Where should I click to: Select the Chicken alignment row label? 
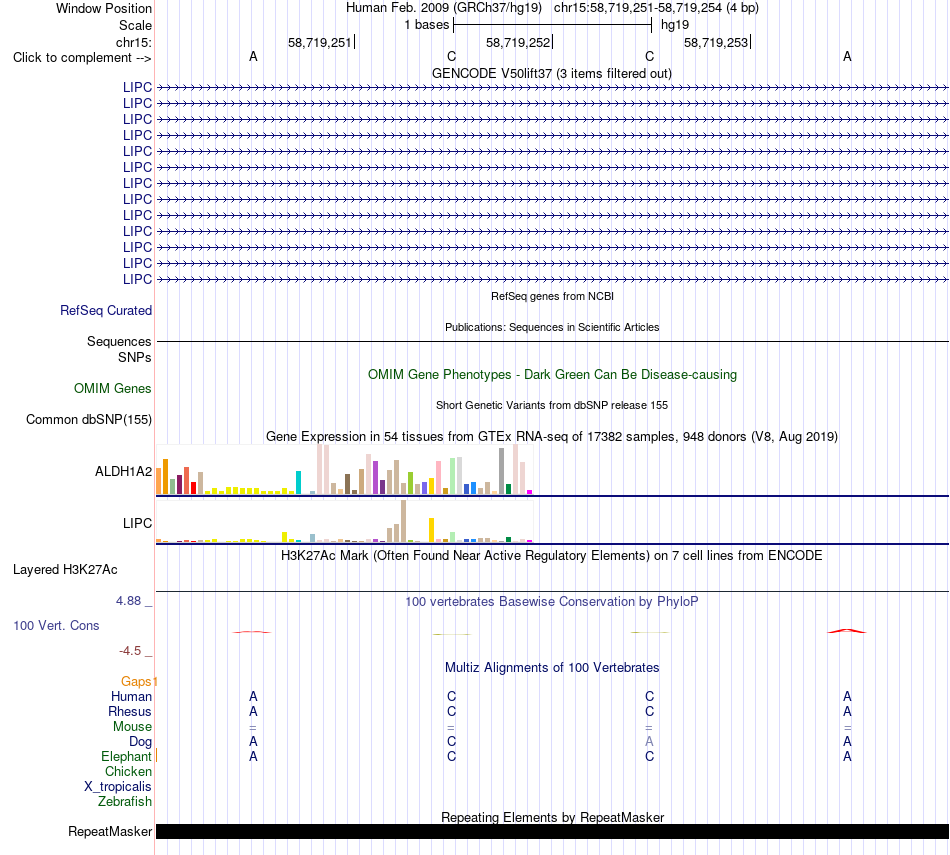tap(128, 771)
